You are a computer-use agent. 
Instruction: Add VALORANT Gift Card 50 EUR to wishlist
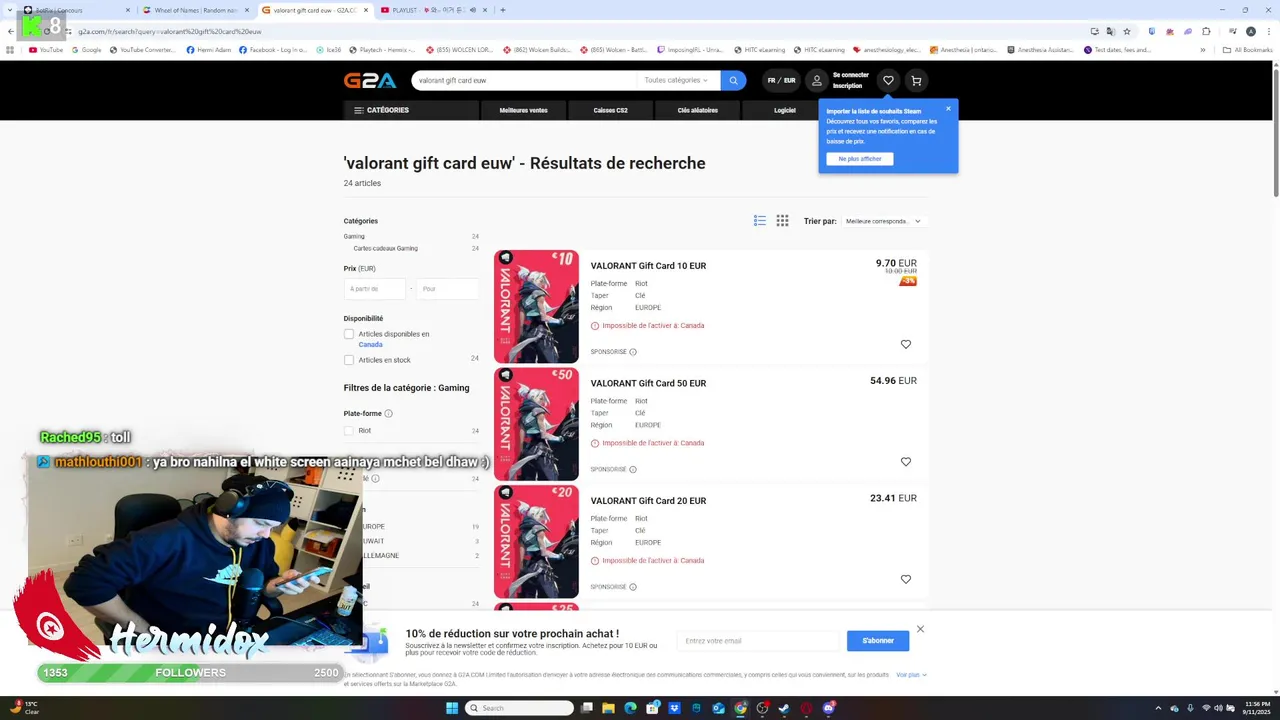coord(906,462)
